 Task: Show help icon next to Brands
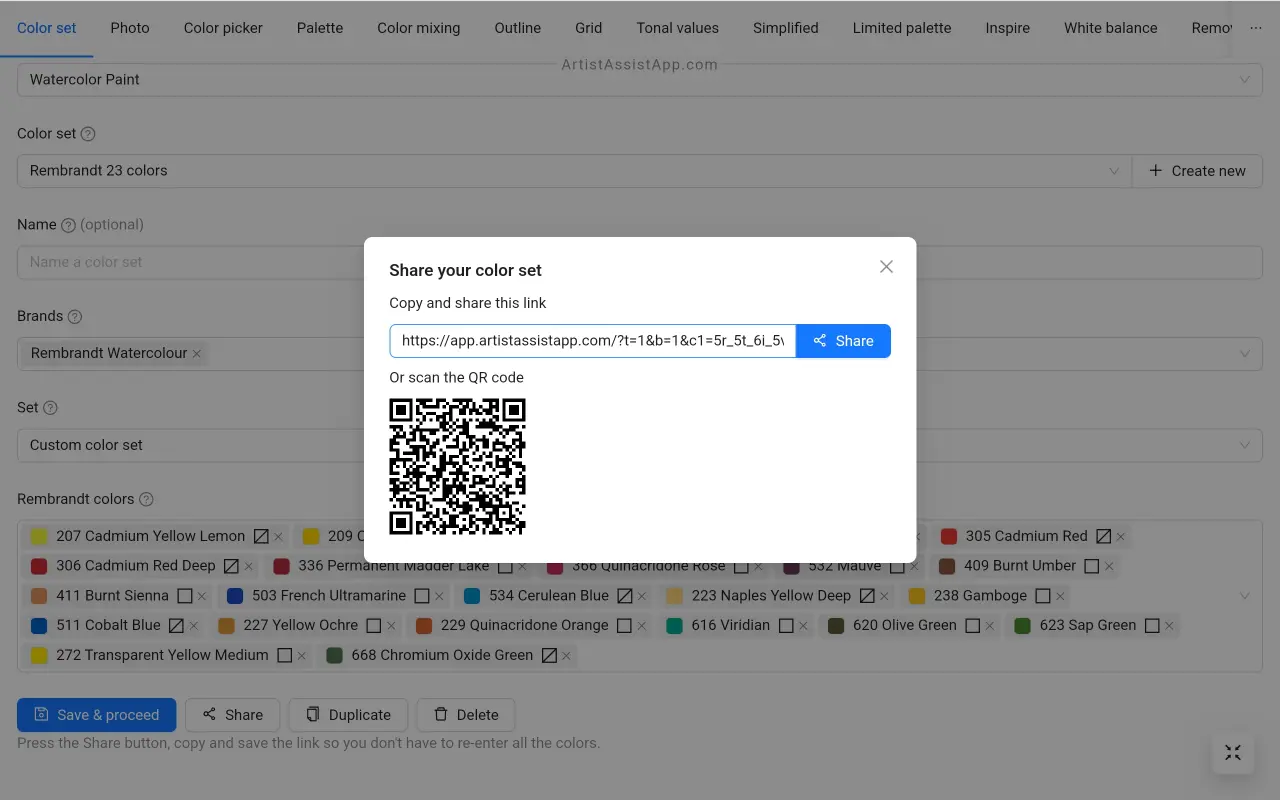[74, 317]
